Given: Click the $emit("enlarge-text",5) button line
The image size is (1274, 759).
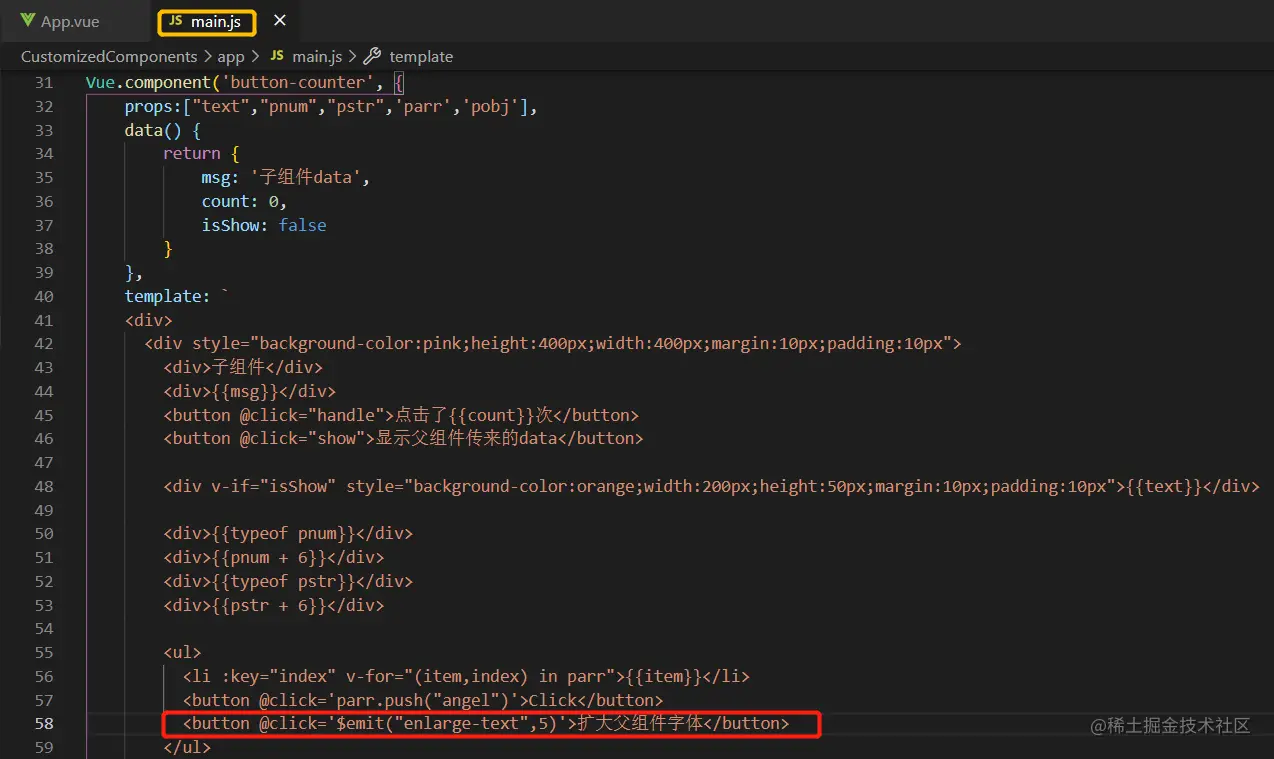Looking at the screenshot, I should tap(486, 723).
